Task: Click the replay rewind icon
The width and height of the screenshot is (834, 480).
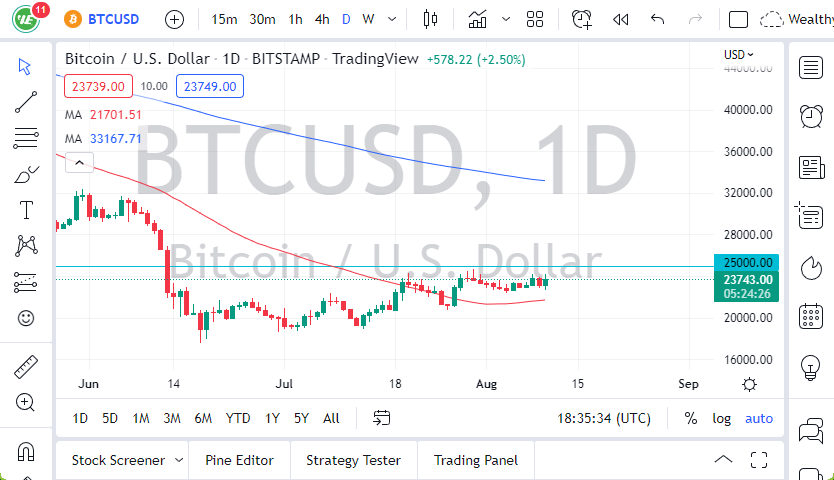Action: (x=620, y=19)
